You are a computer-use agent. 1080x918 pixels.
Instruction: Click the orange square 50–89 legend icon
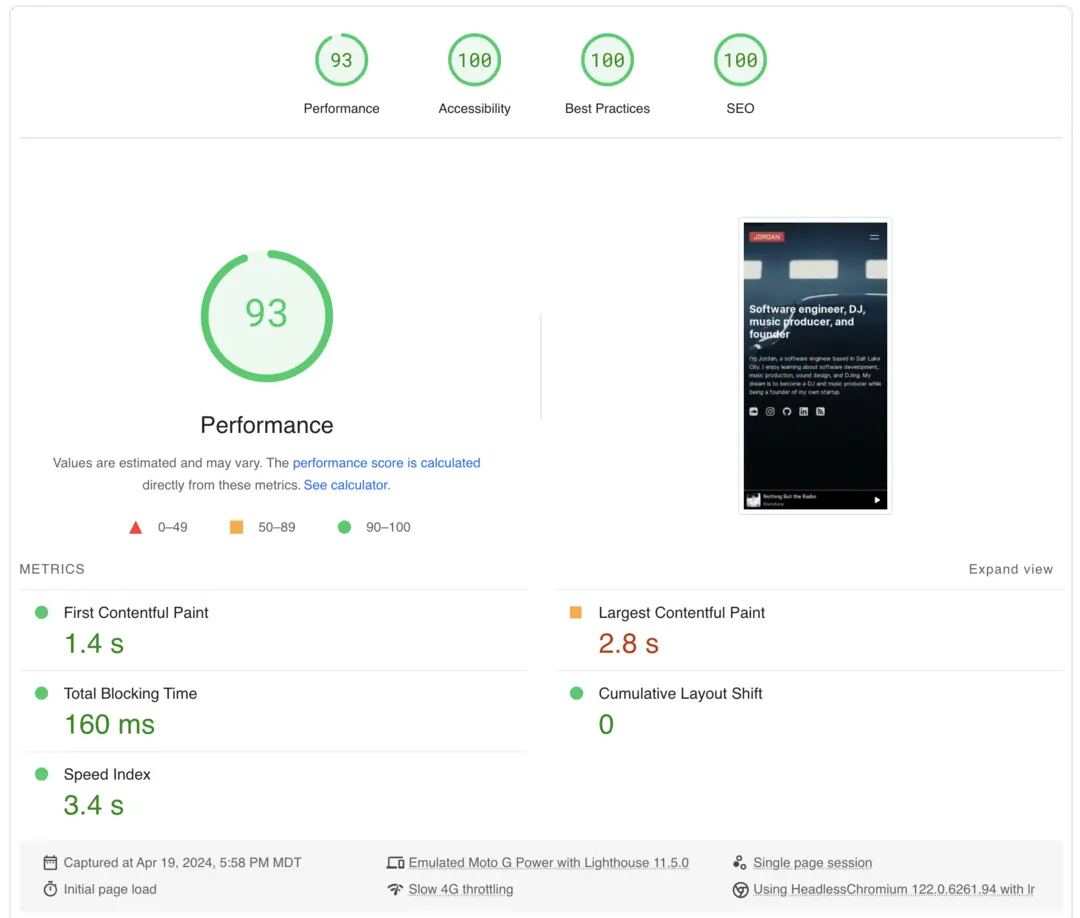(236, 527)
